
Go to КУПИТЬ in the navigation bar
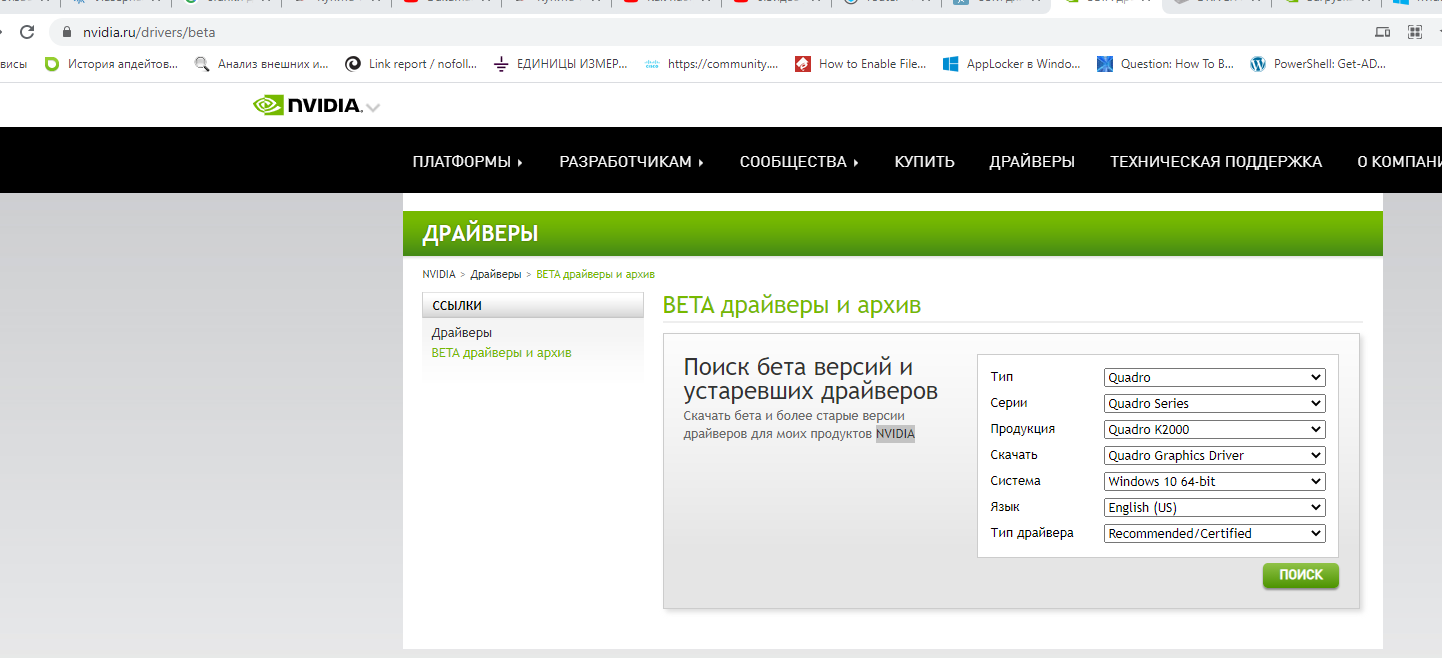pos(924,162)
